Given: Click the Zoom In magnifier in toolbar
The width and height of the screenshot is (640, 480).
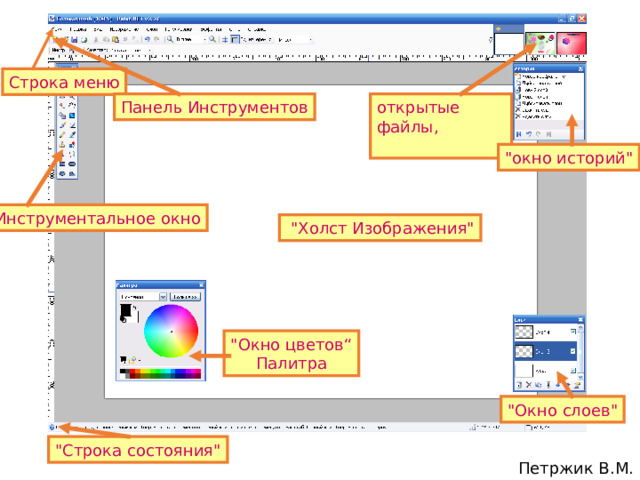Looking at the screenshot, I should (x=212, y=40).
